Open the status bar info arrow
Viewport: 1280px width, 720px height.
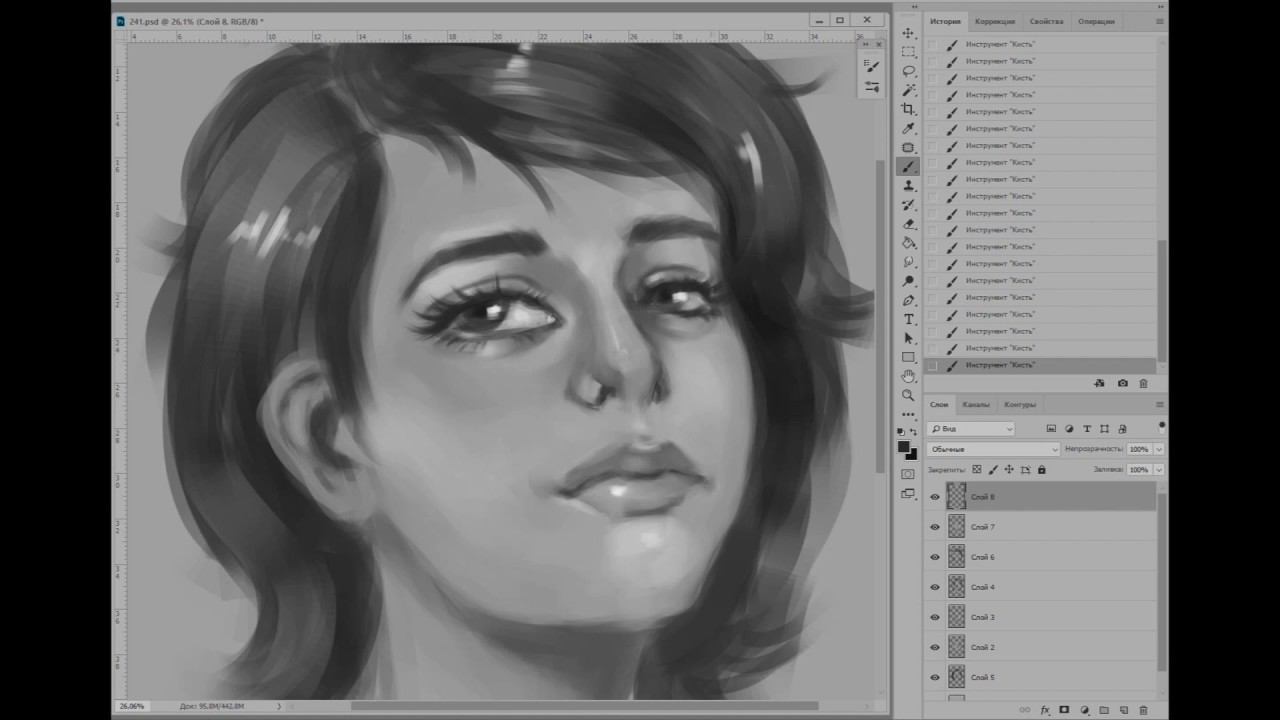point(279,706)
